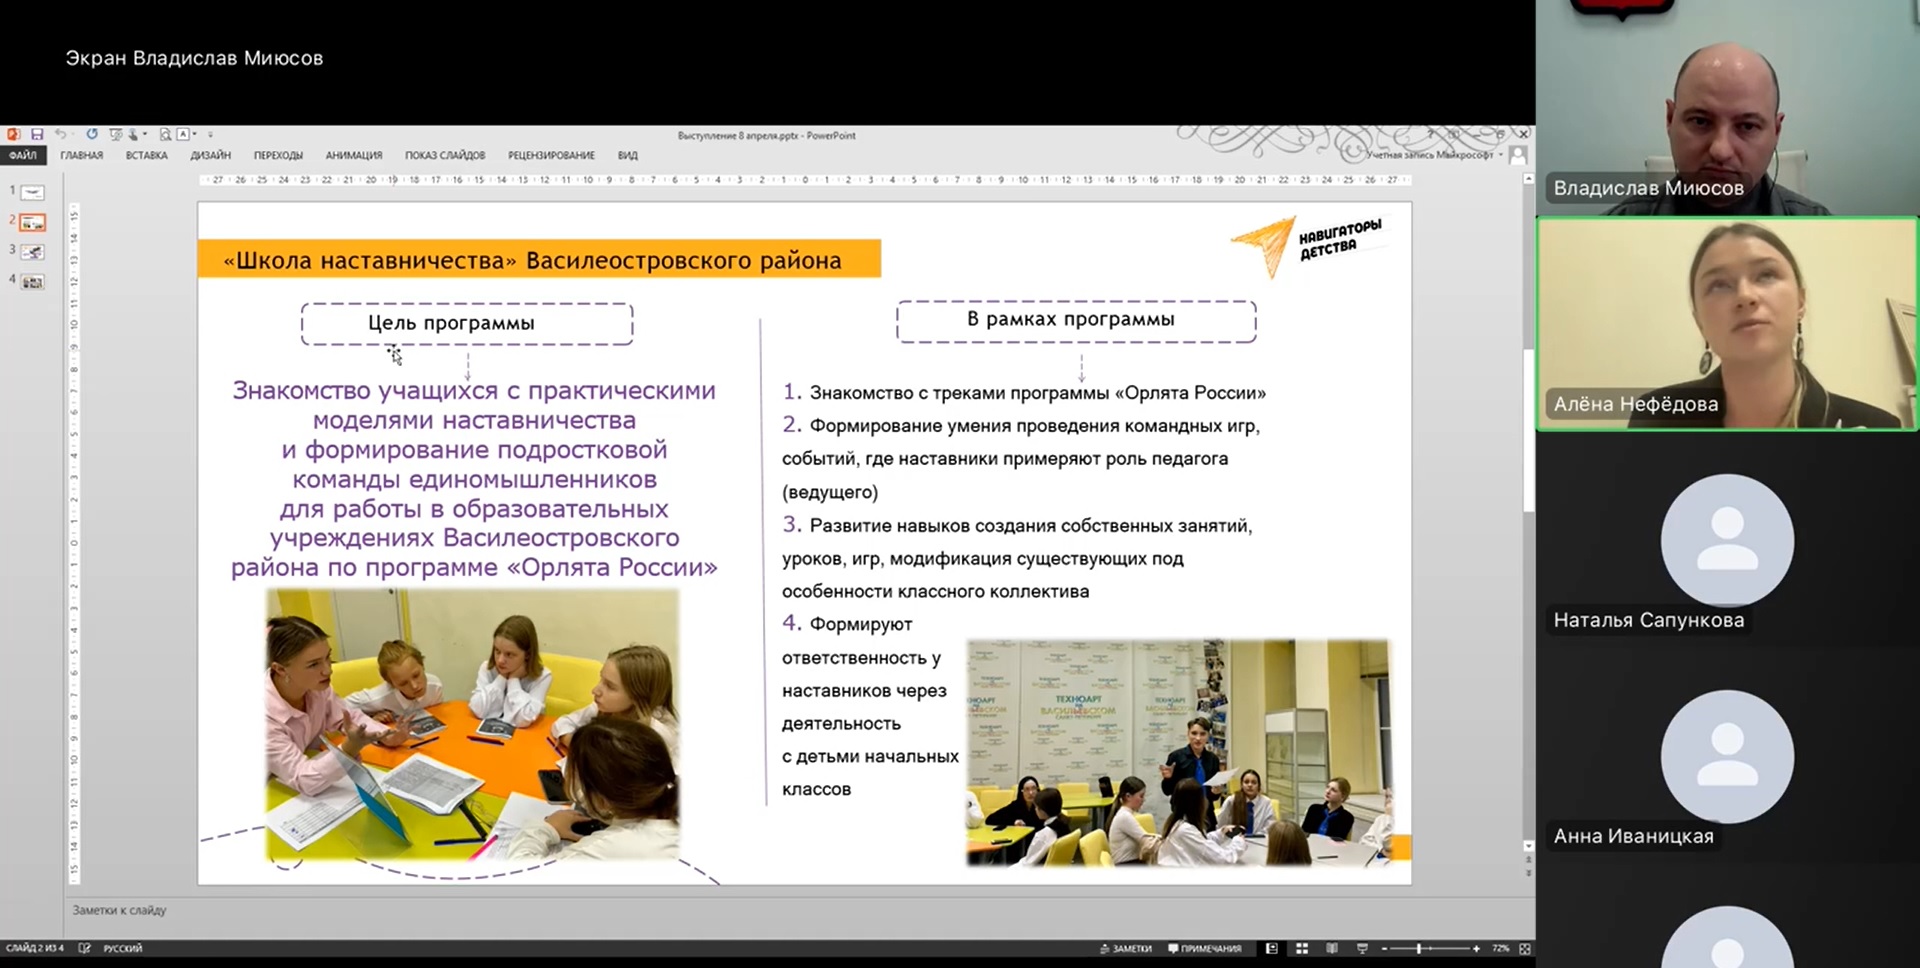This screenshot has height=968, width=1920.
Task: Click the PowerPoint help question mark icon
Action: (x=1430, y=134)
